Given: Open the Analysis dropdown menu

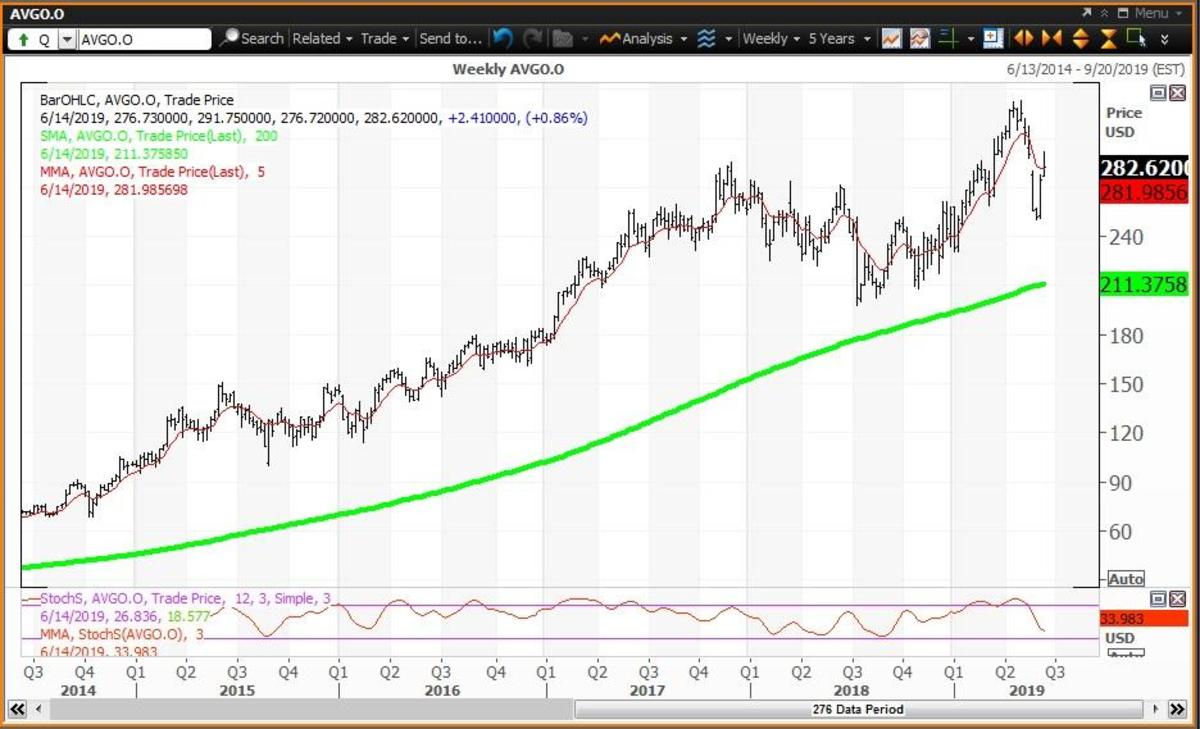Looking at the screenshot, I should click(644, 39).
